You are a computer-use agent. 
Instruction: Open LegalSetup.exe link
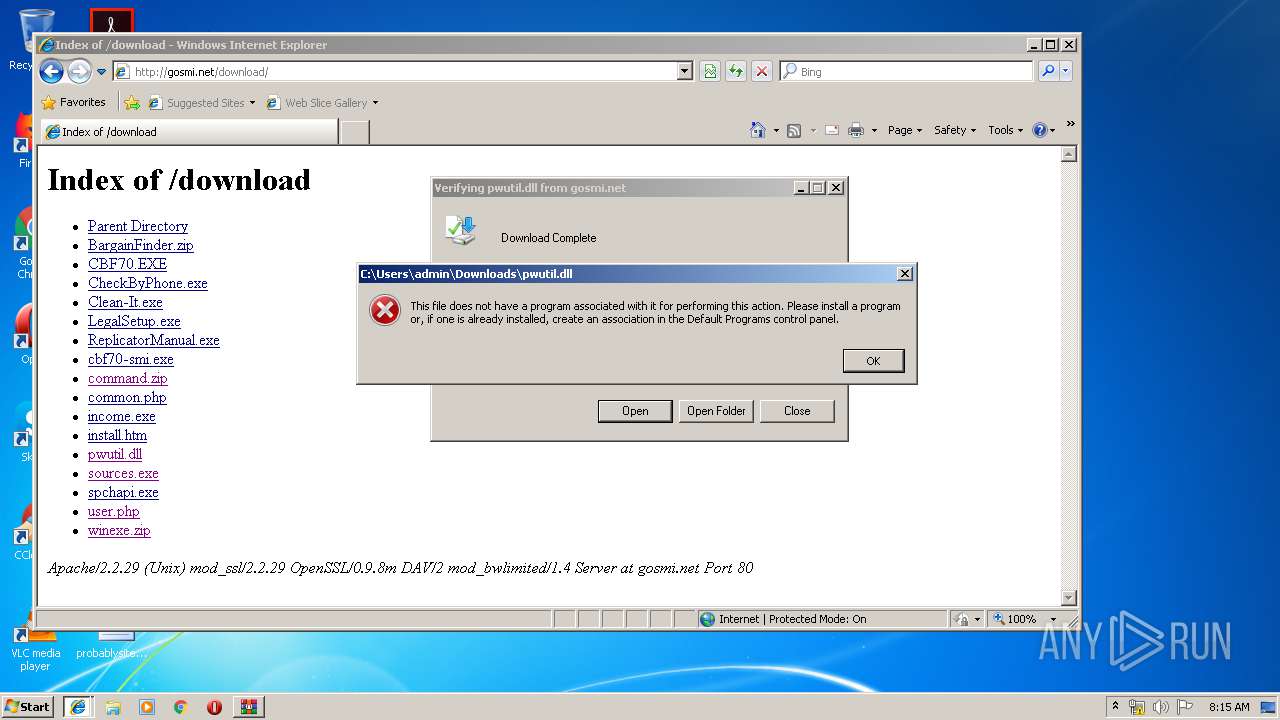[134, 321]
